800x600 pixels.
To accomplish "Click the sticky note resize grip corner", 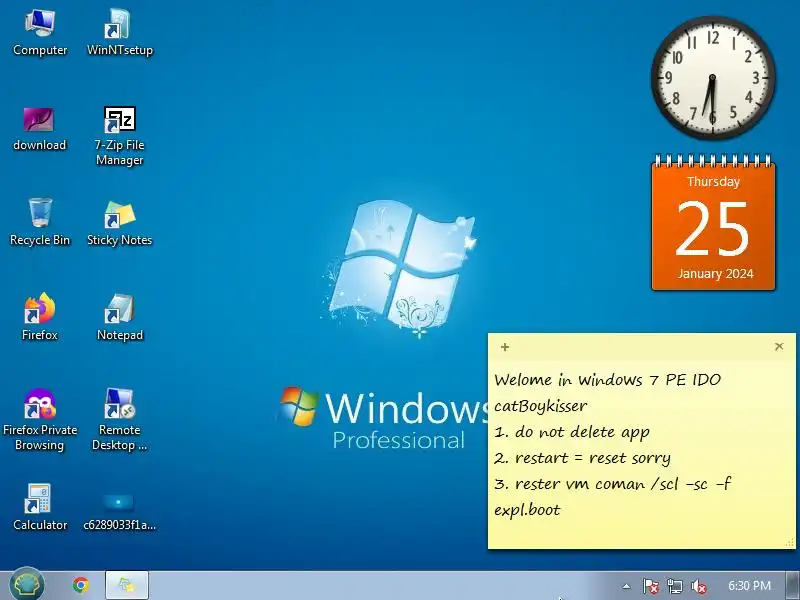I will pyautogui.click(x=791, y=544).
